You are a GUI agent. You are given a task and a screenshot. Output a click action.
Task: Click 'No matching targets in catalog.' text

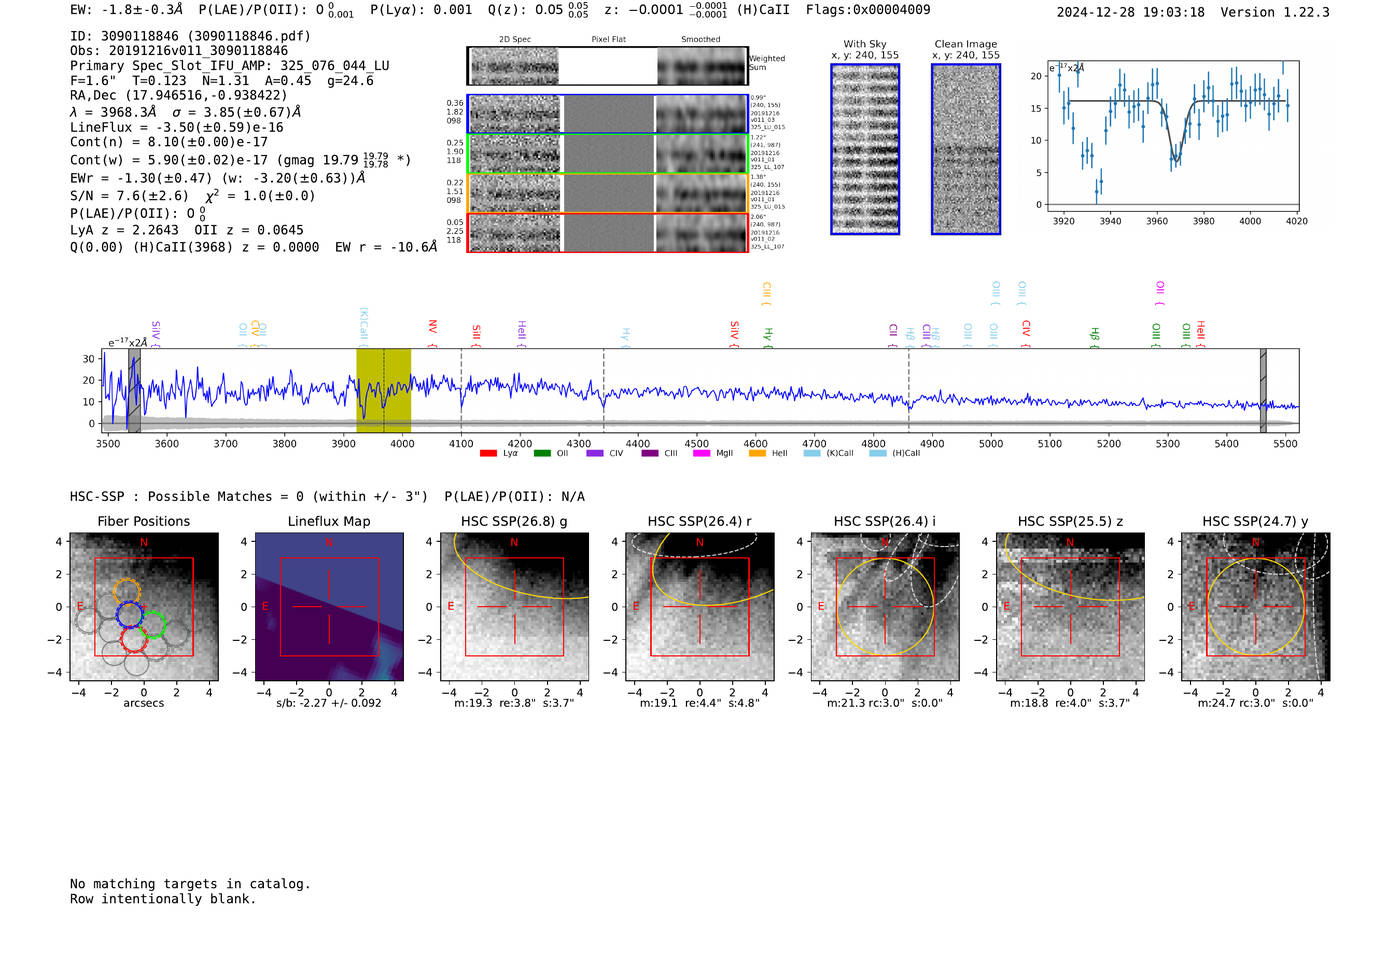point(190,884)
